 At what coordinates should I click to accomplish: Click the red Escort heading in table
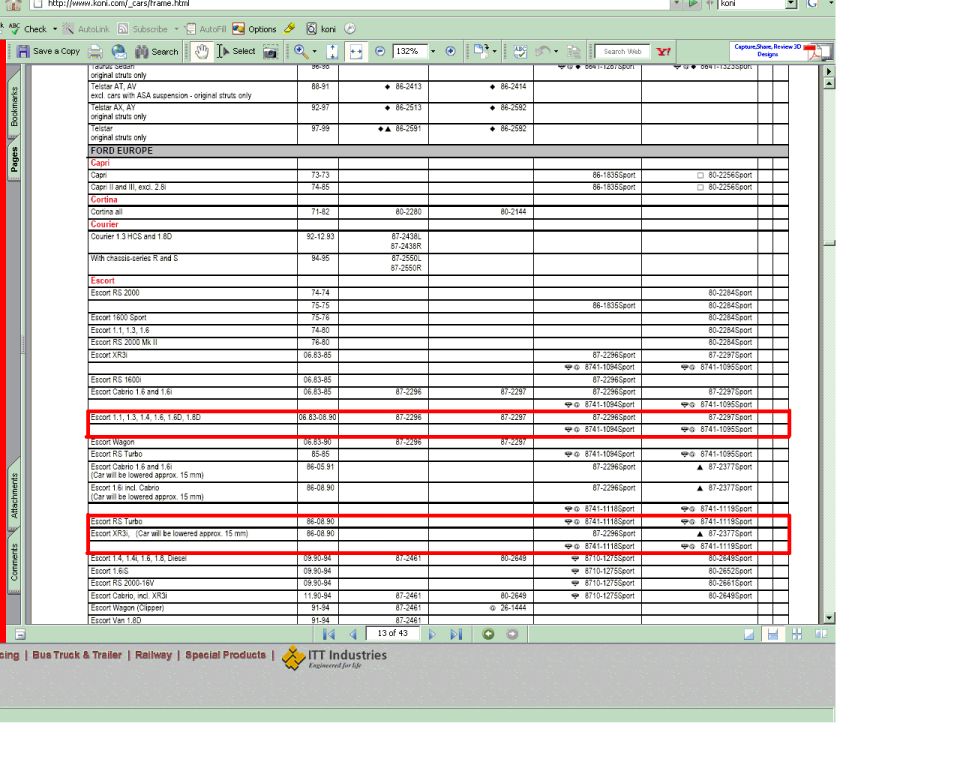102,280
